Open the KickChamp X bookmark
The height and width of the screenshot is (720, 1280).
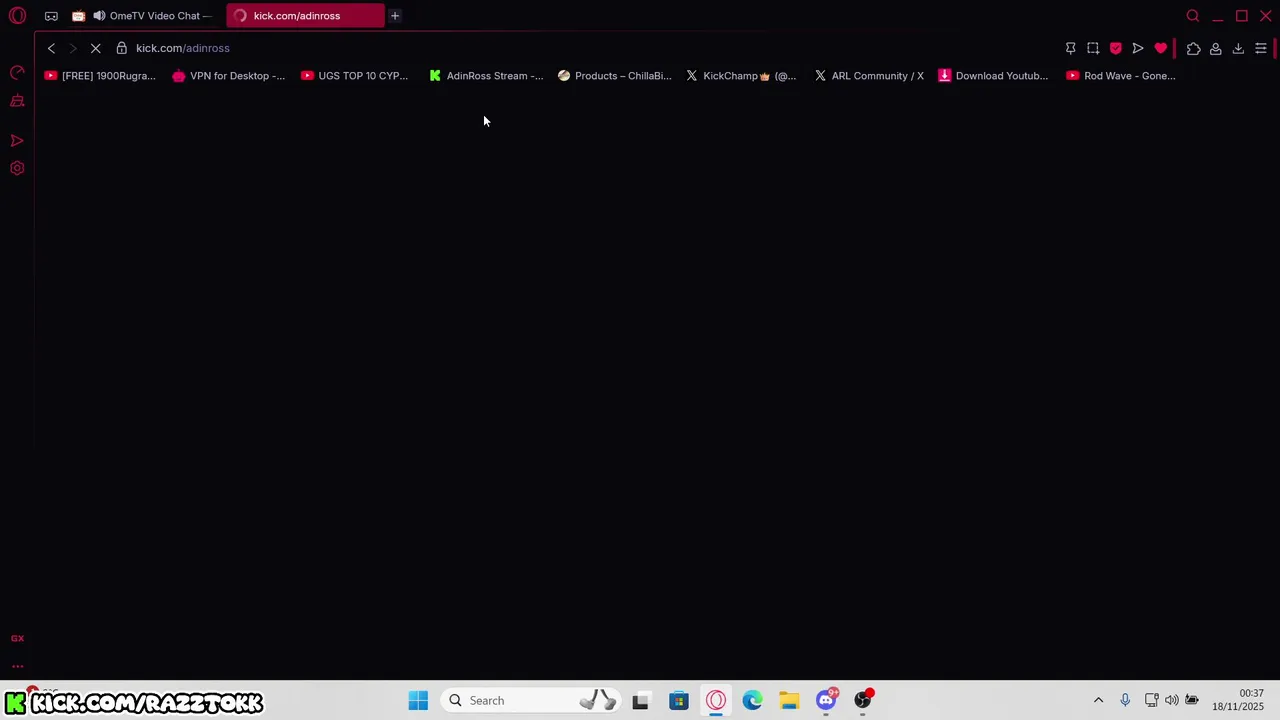pos(741,76)
